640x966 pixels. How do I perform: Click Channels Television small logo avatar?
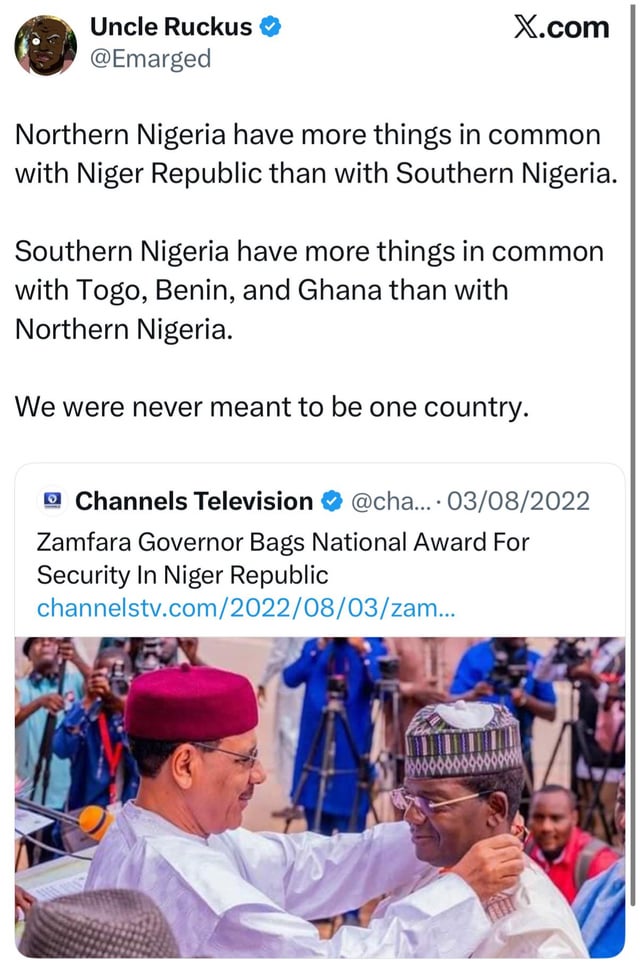(50, 501)
